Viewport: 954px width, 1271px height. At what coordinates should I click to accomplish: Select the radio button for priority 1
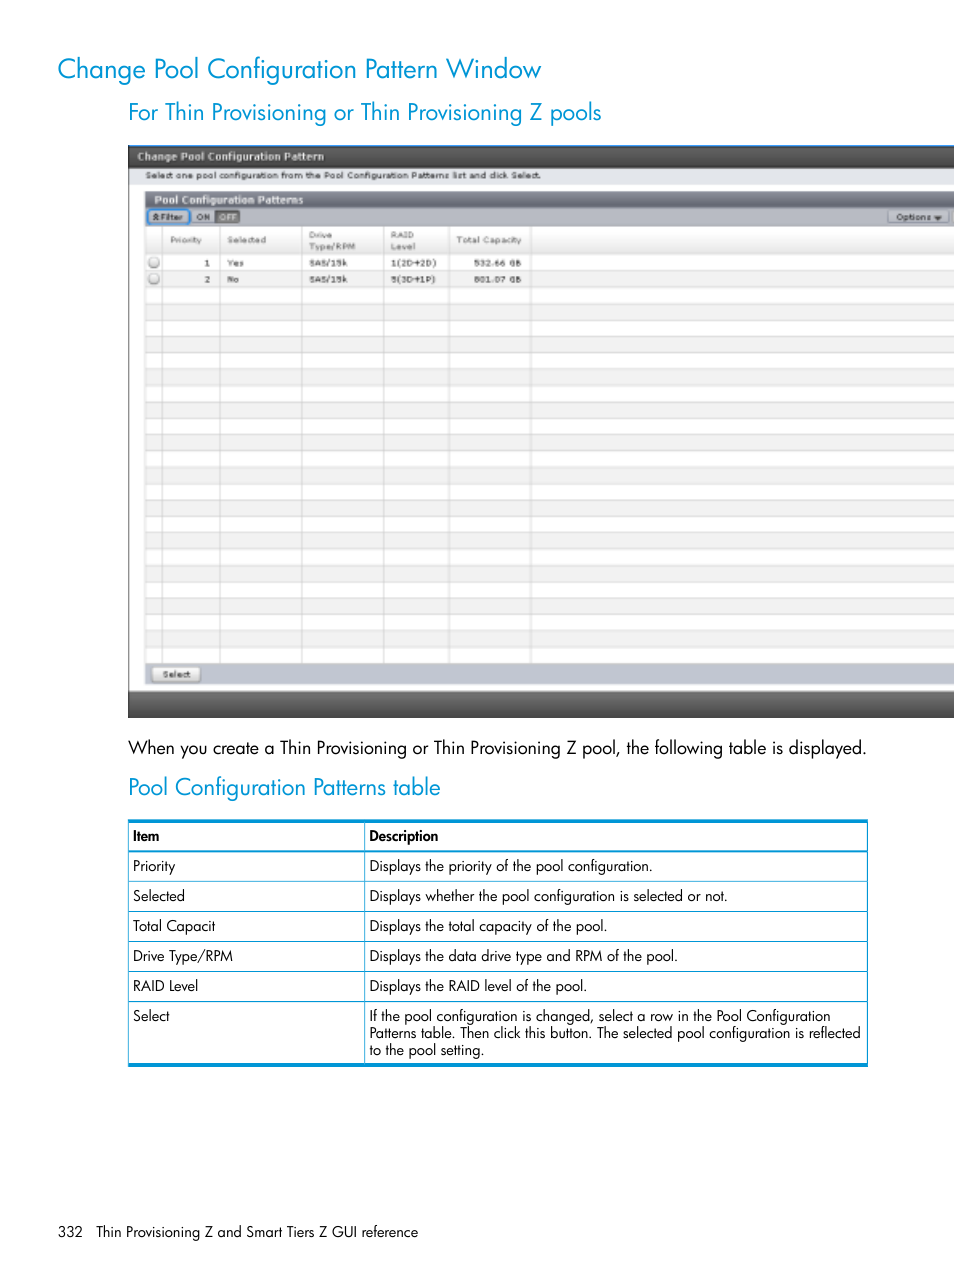point(154,263)
